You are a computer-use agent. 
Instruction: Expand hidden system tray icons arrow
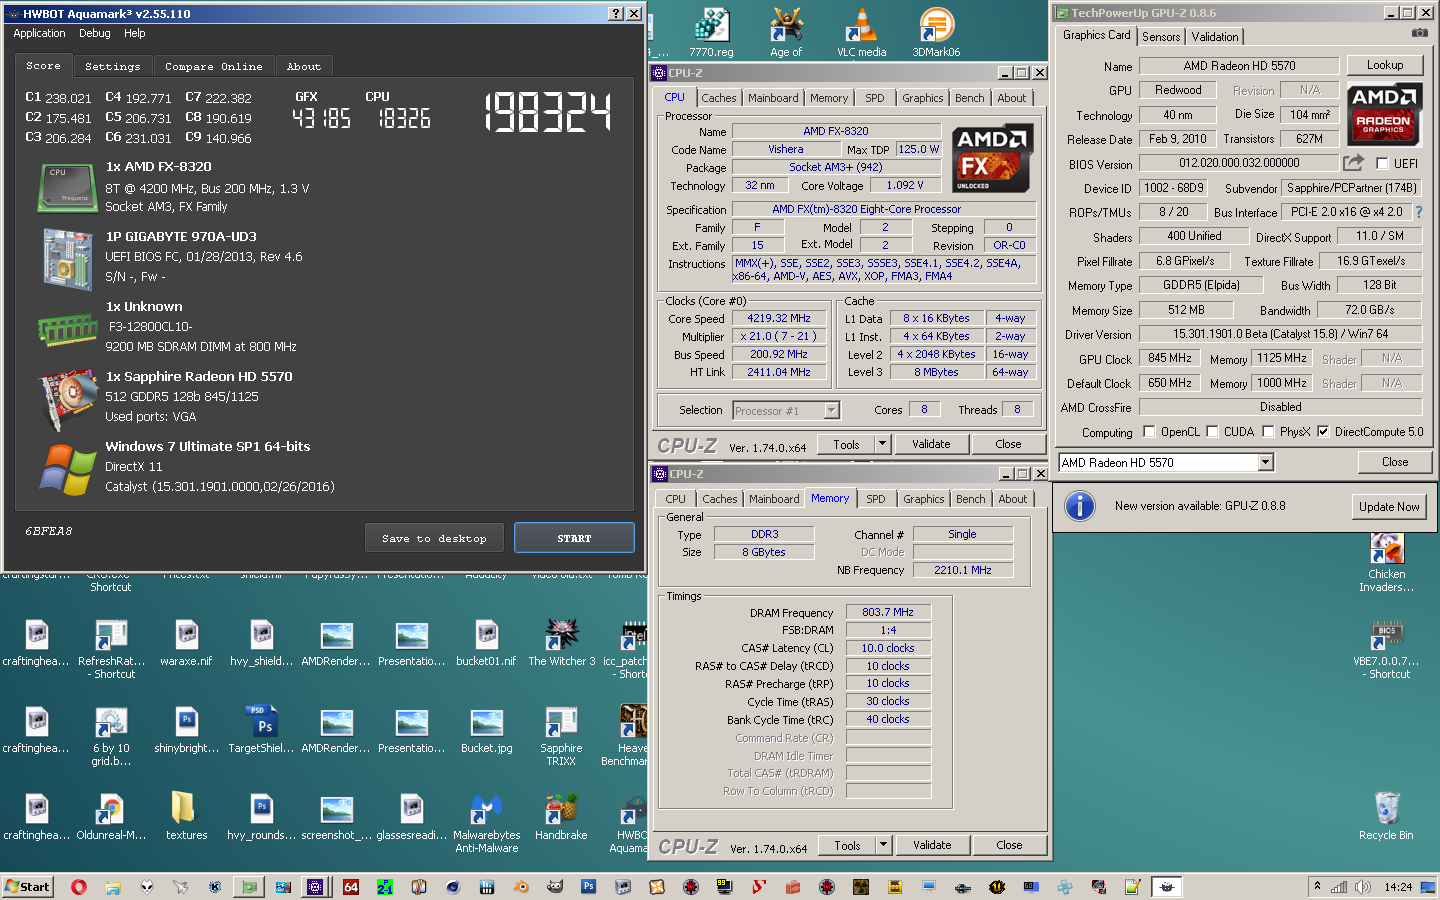coord(1317,886)
